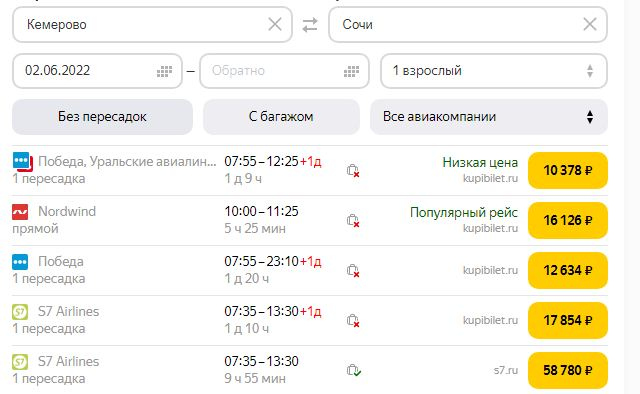Click the Сочи destination input
Screen dimensions: 640x394
(x=468, y=24)
